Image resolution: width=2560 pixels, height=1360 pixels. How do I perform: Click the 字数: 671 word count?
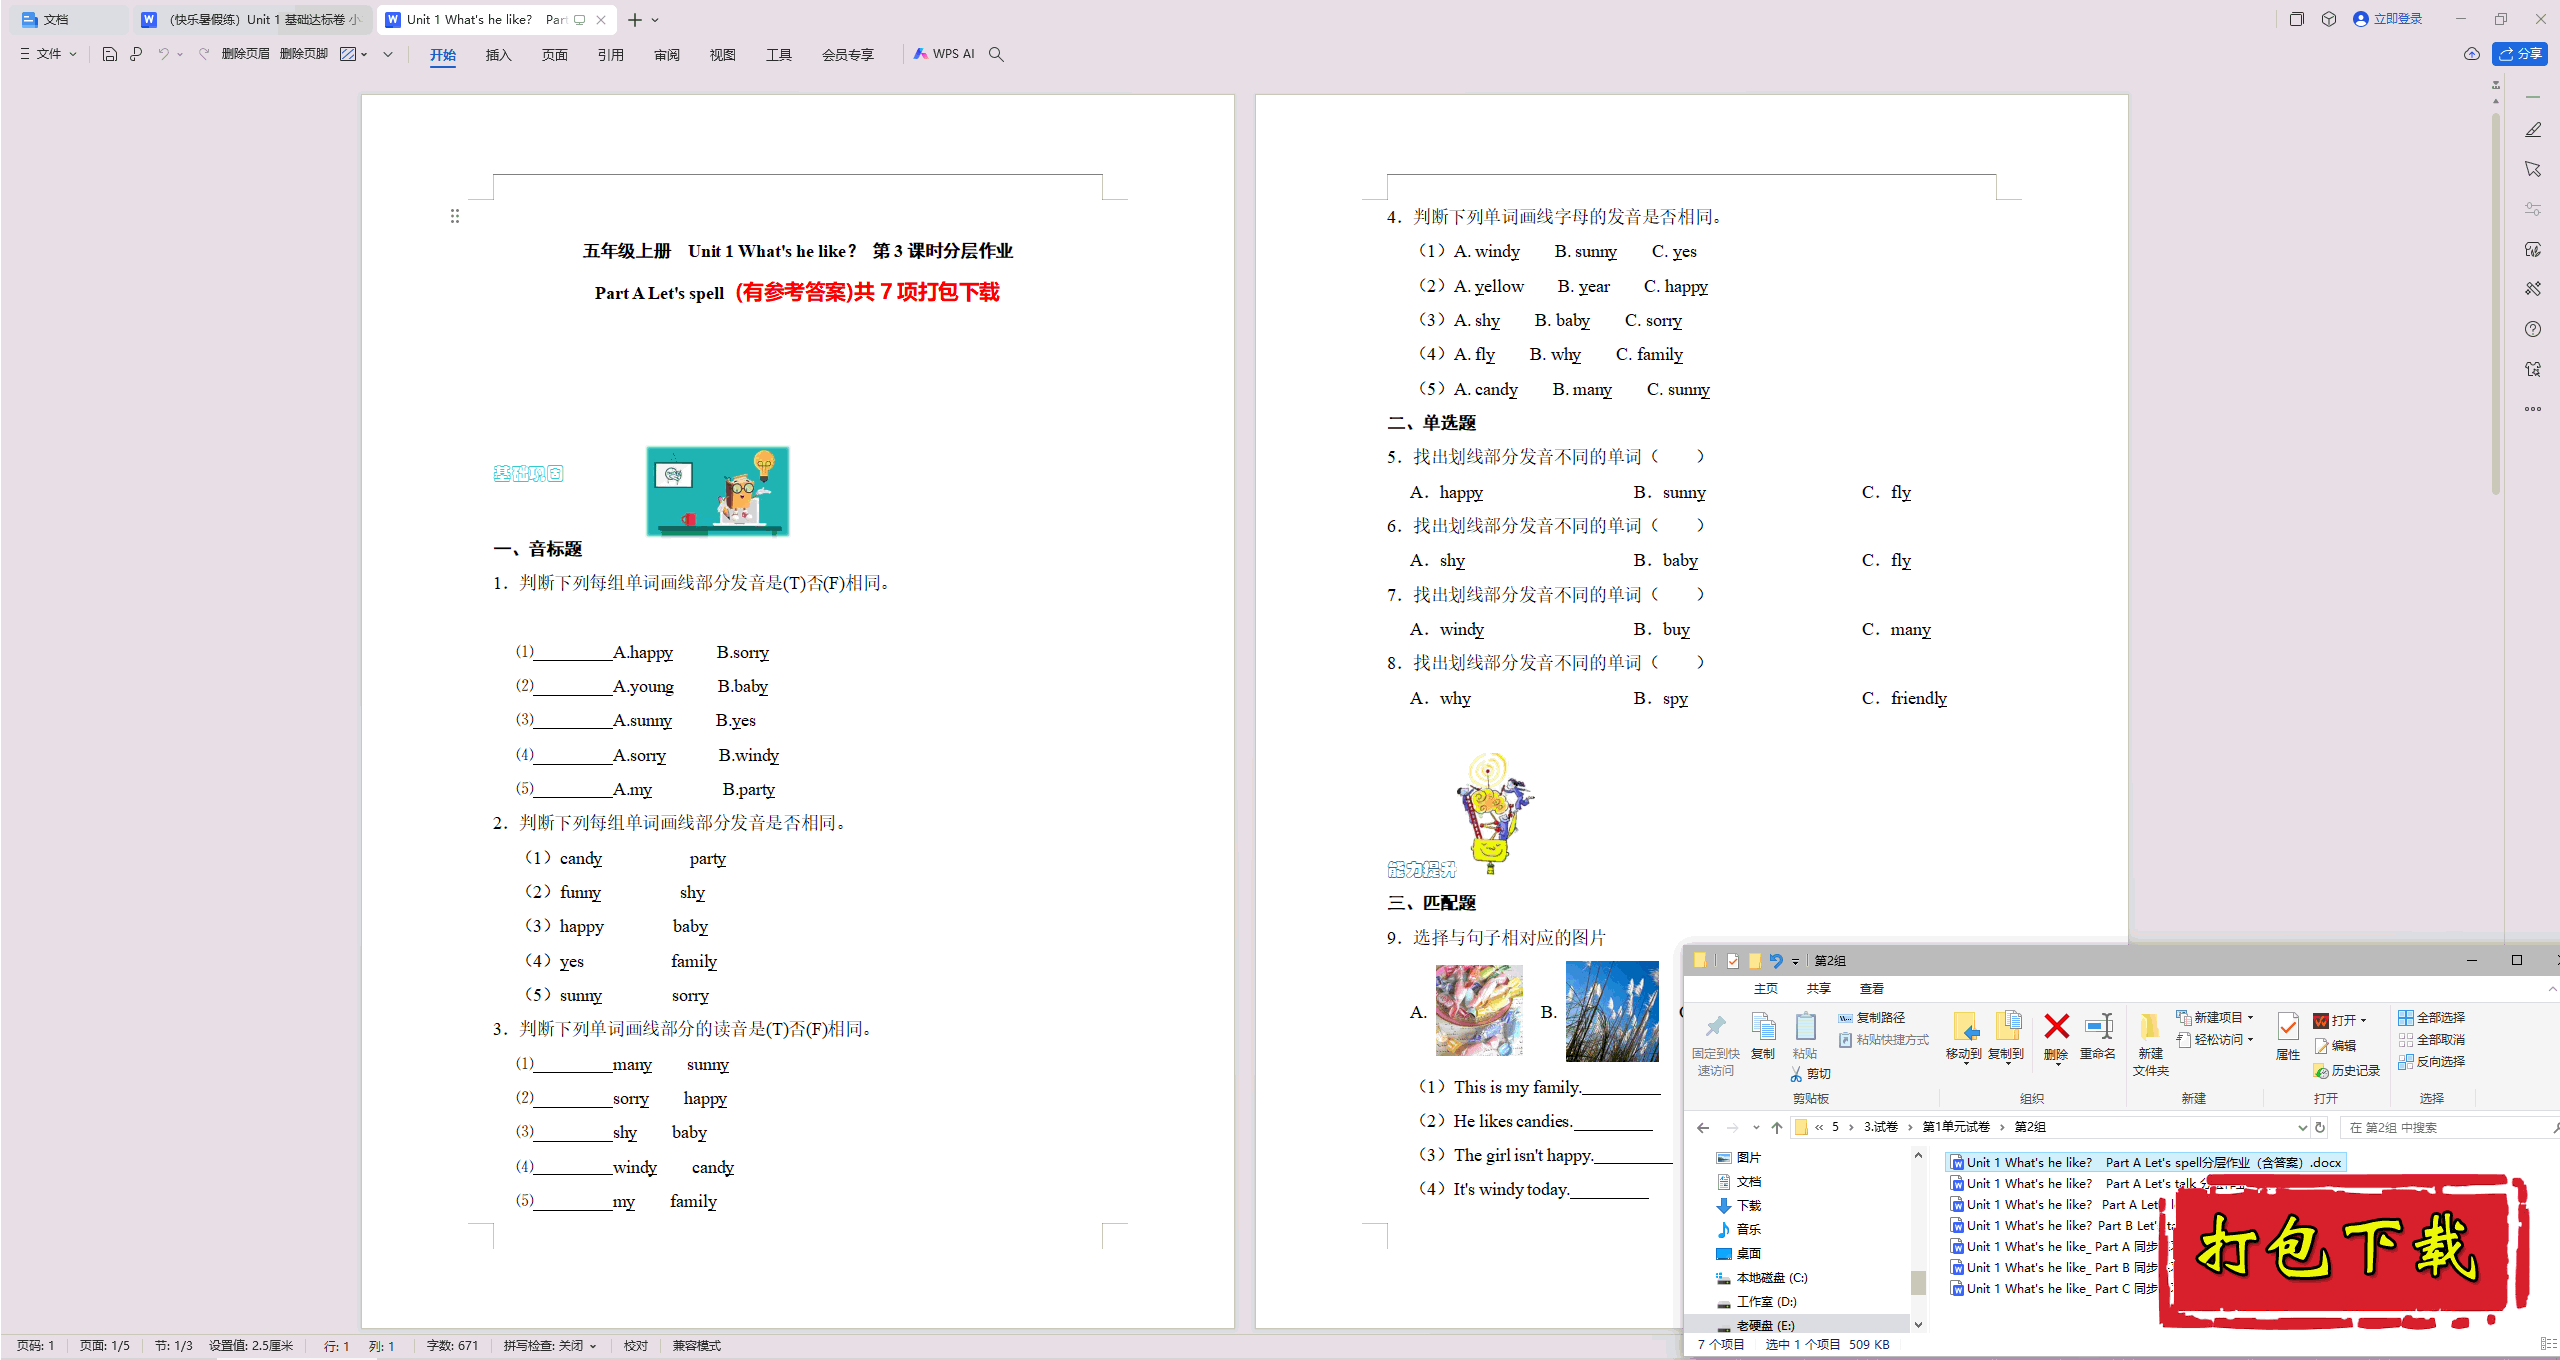tap(452, 1345)
